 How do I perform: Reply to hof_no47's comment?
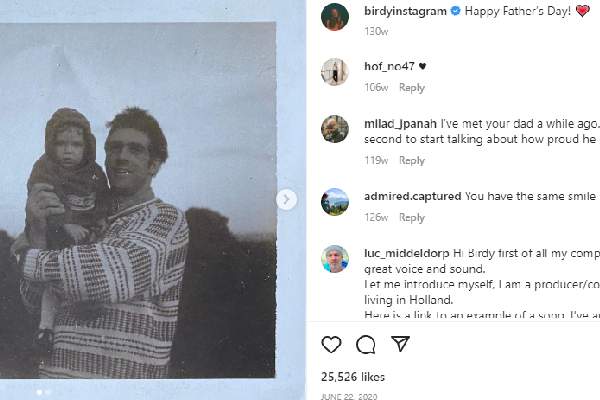pyautogui.click(x=412, y=88)
